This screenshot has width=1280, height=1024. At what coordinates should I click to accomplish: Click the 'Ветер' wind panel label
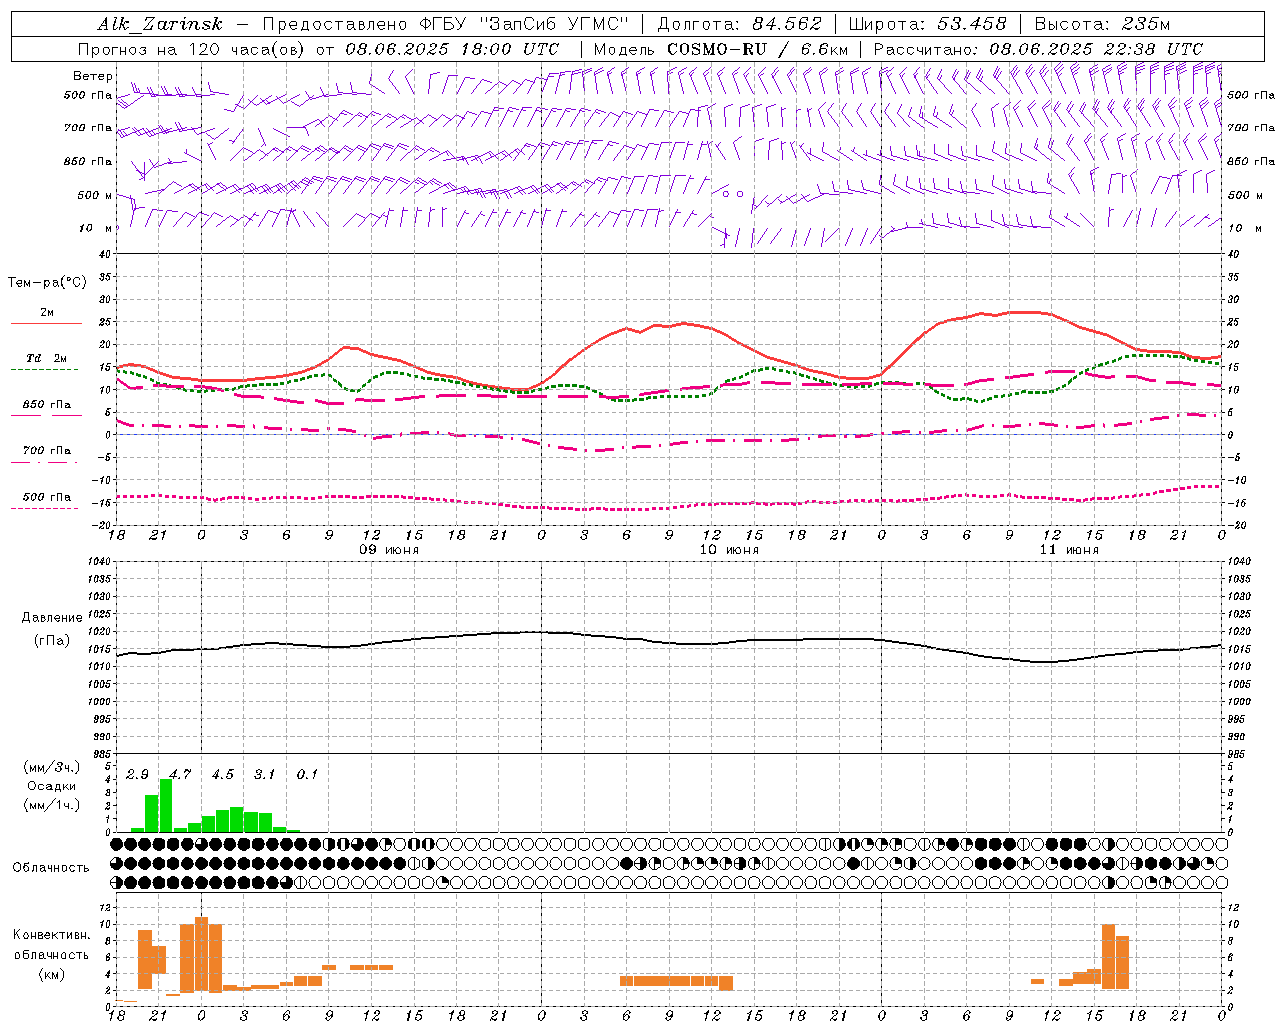coord(93,76)
